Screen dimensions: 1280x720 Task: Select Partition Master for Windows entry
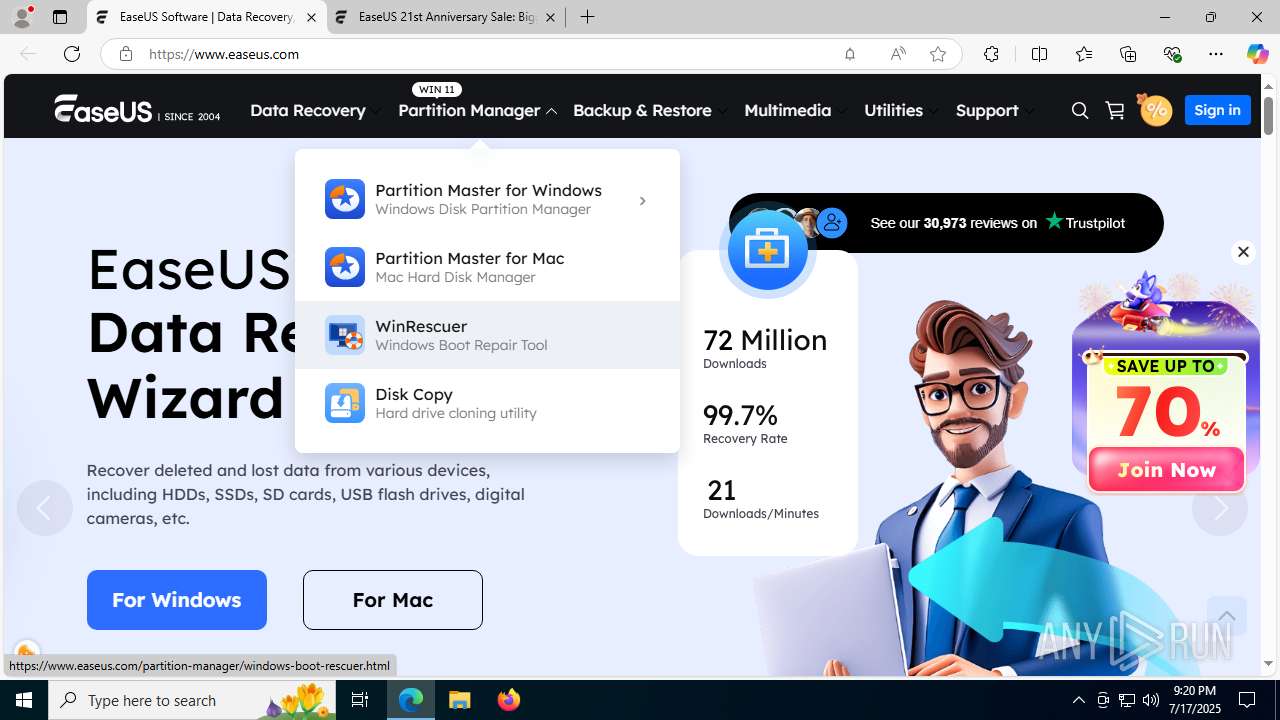tap(487, 199)
